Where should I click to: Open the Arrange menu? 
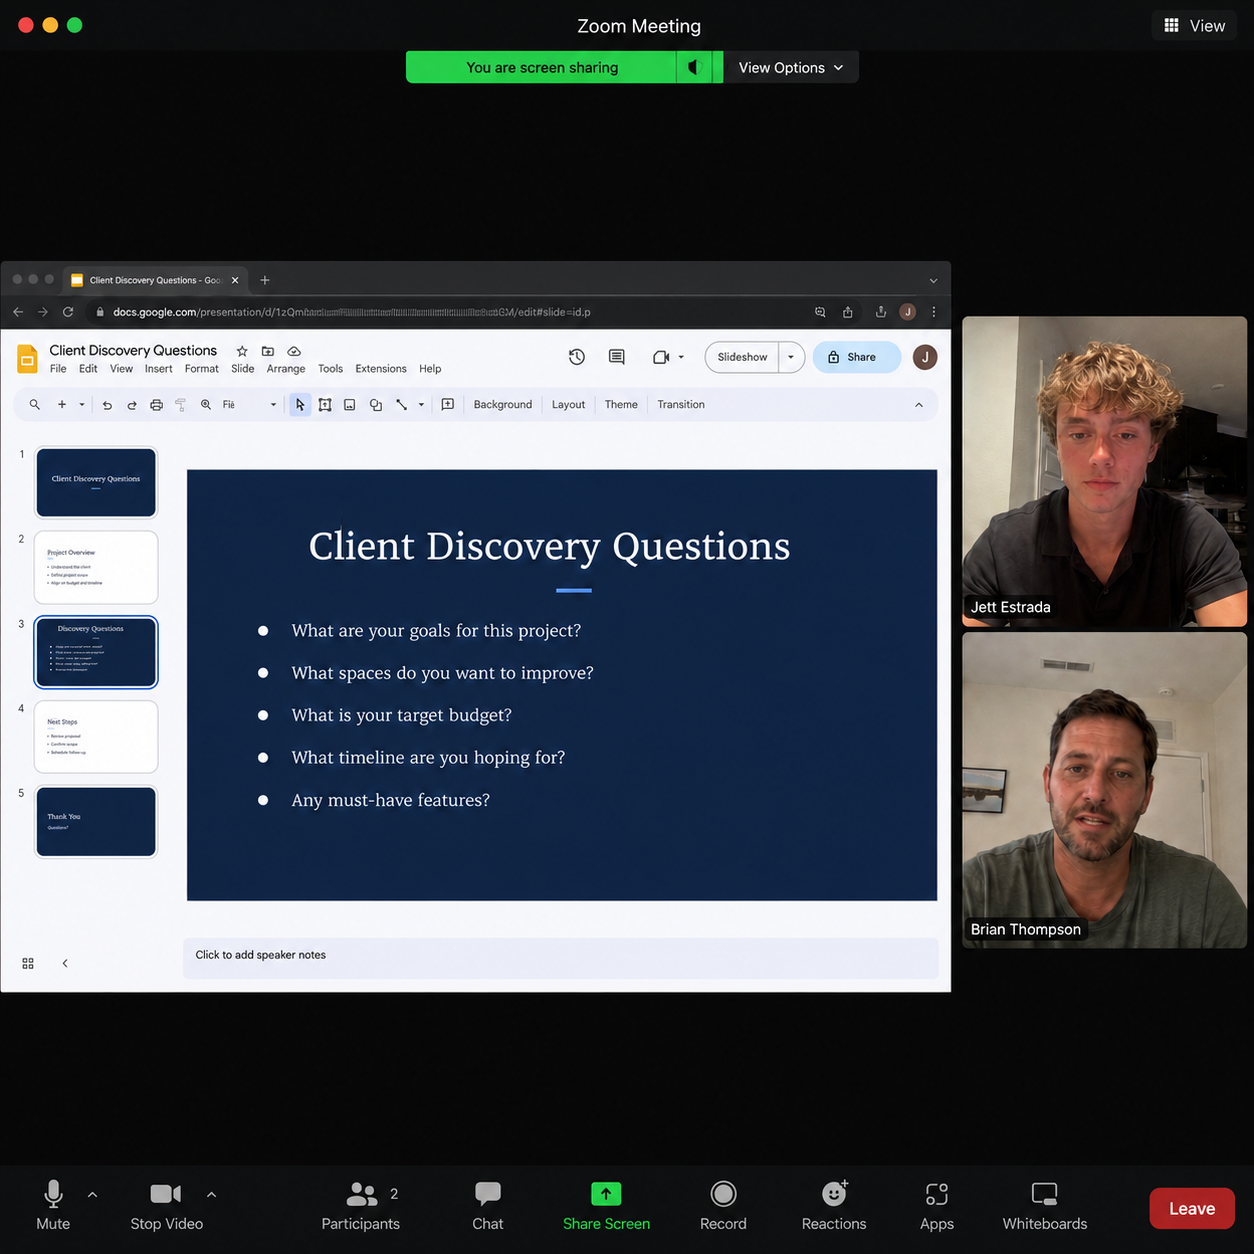point(286,369)
